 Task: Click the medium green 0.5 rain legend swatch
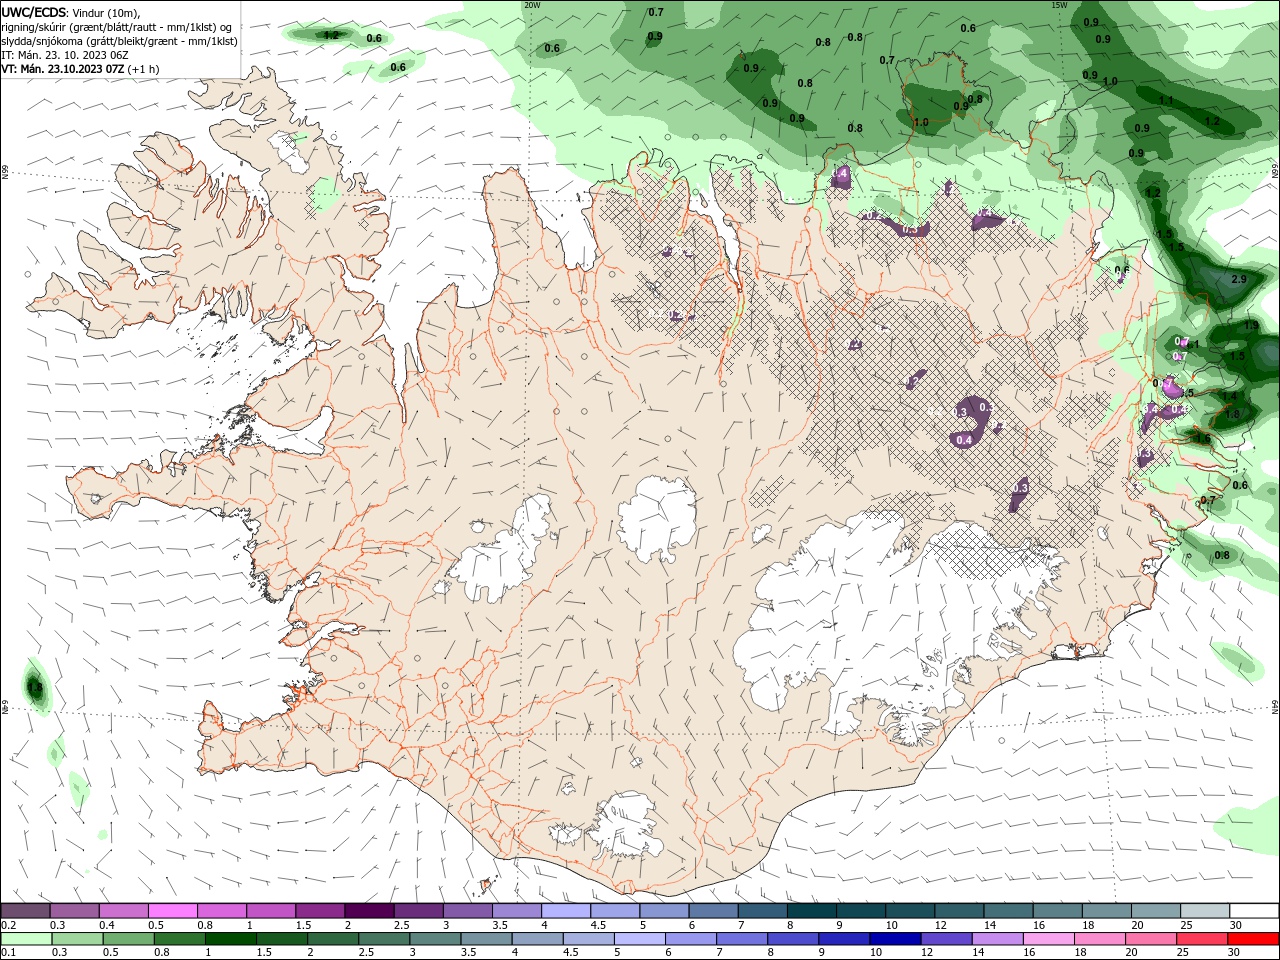click(x=128, y=939)
